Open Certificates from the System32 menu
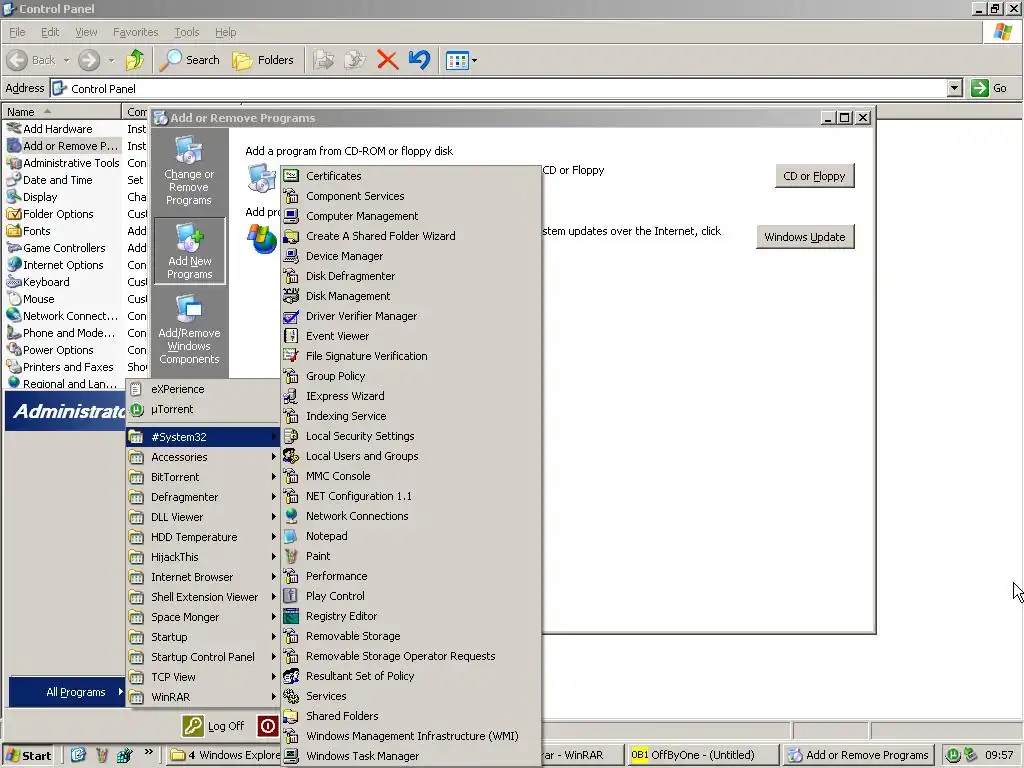1024x768 pixels. tap(411, 176)
